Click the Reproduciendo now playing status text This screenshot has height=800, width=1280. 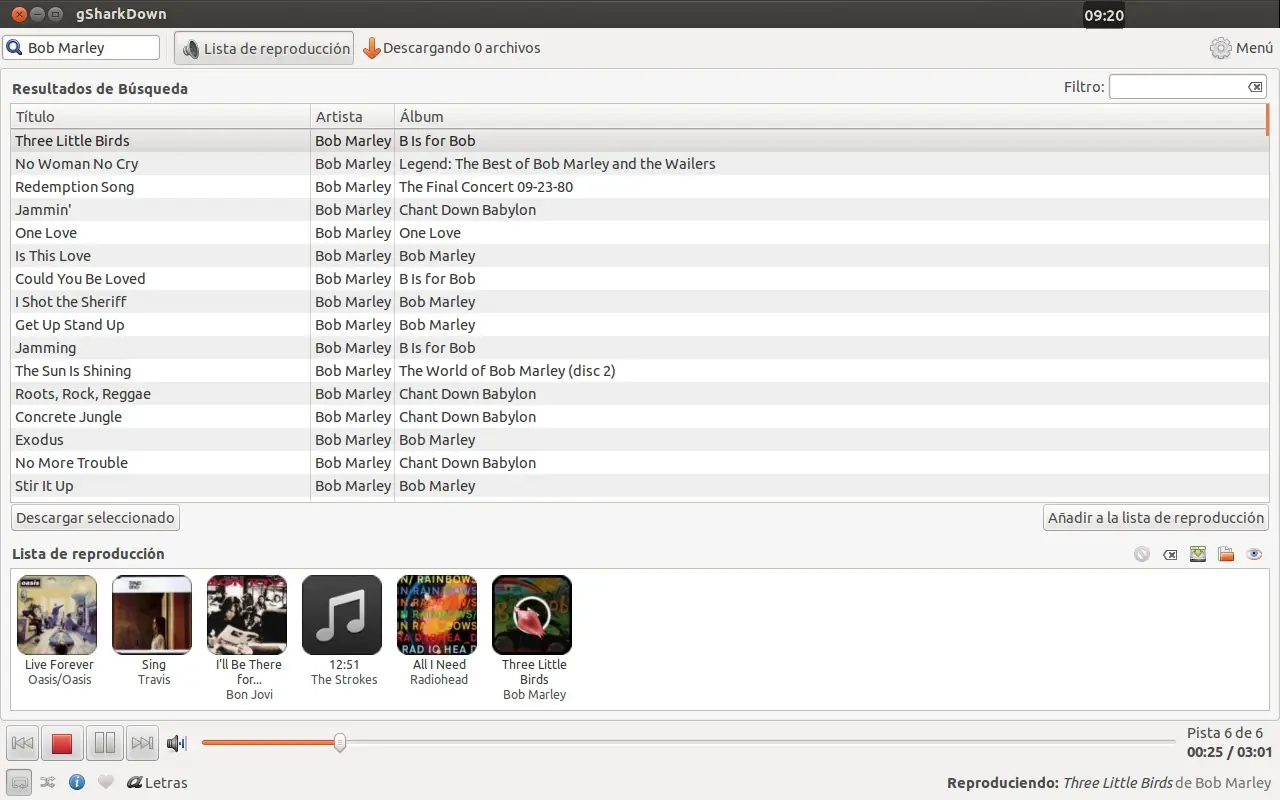point(1109,783)
